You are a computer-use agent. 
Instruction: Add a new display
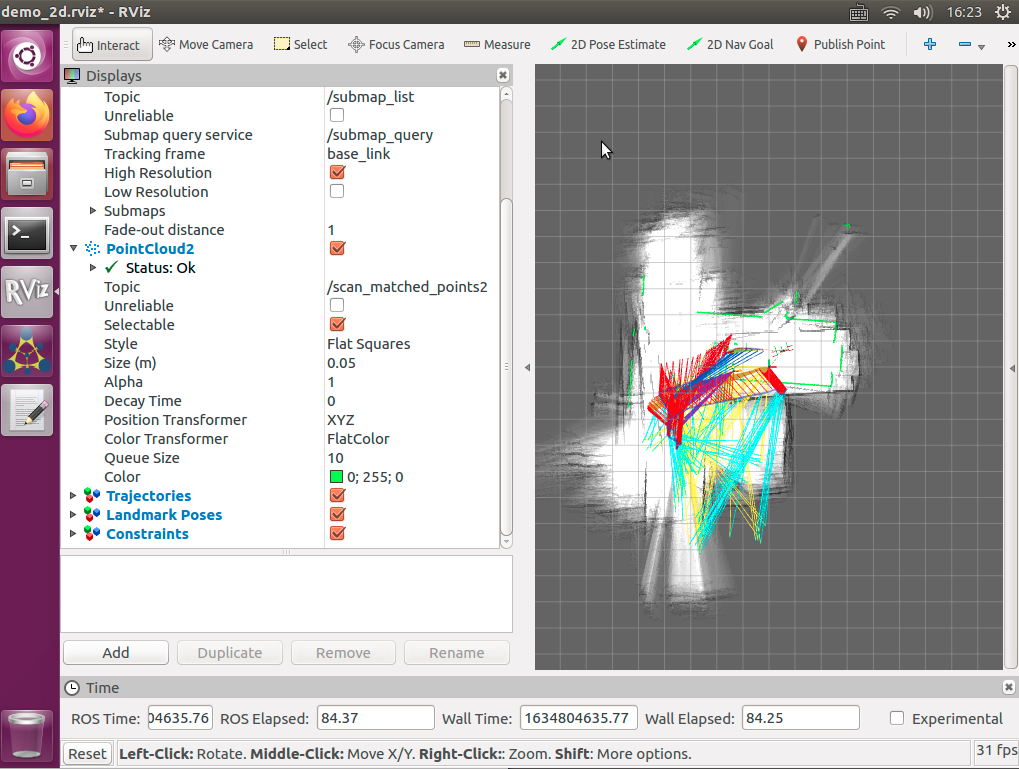pyautogui.click(x=115, y=652)
